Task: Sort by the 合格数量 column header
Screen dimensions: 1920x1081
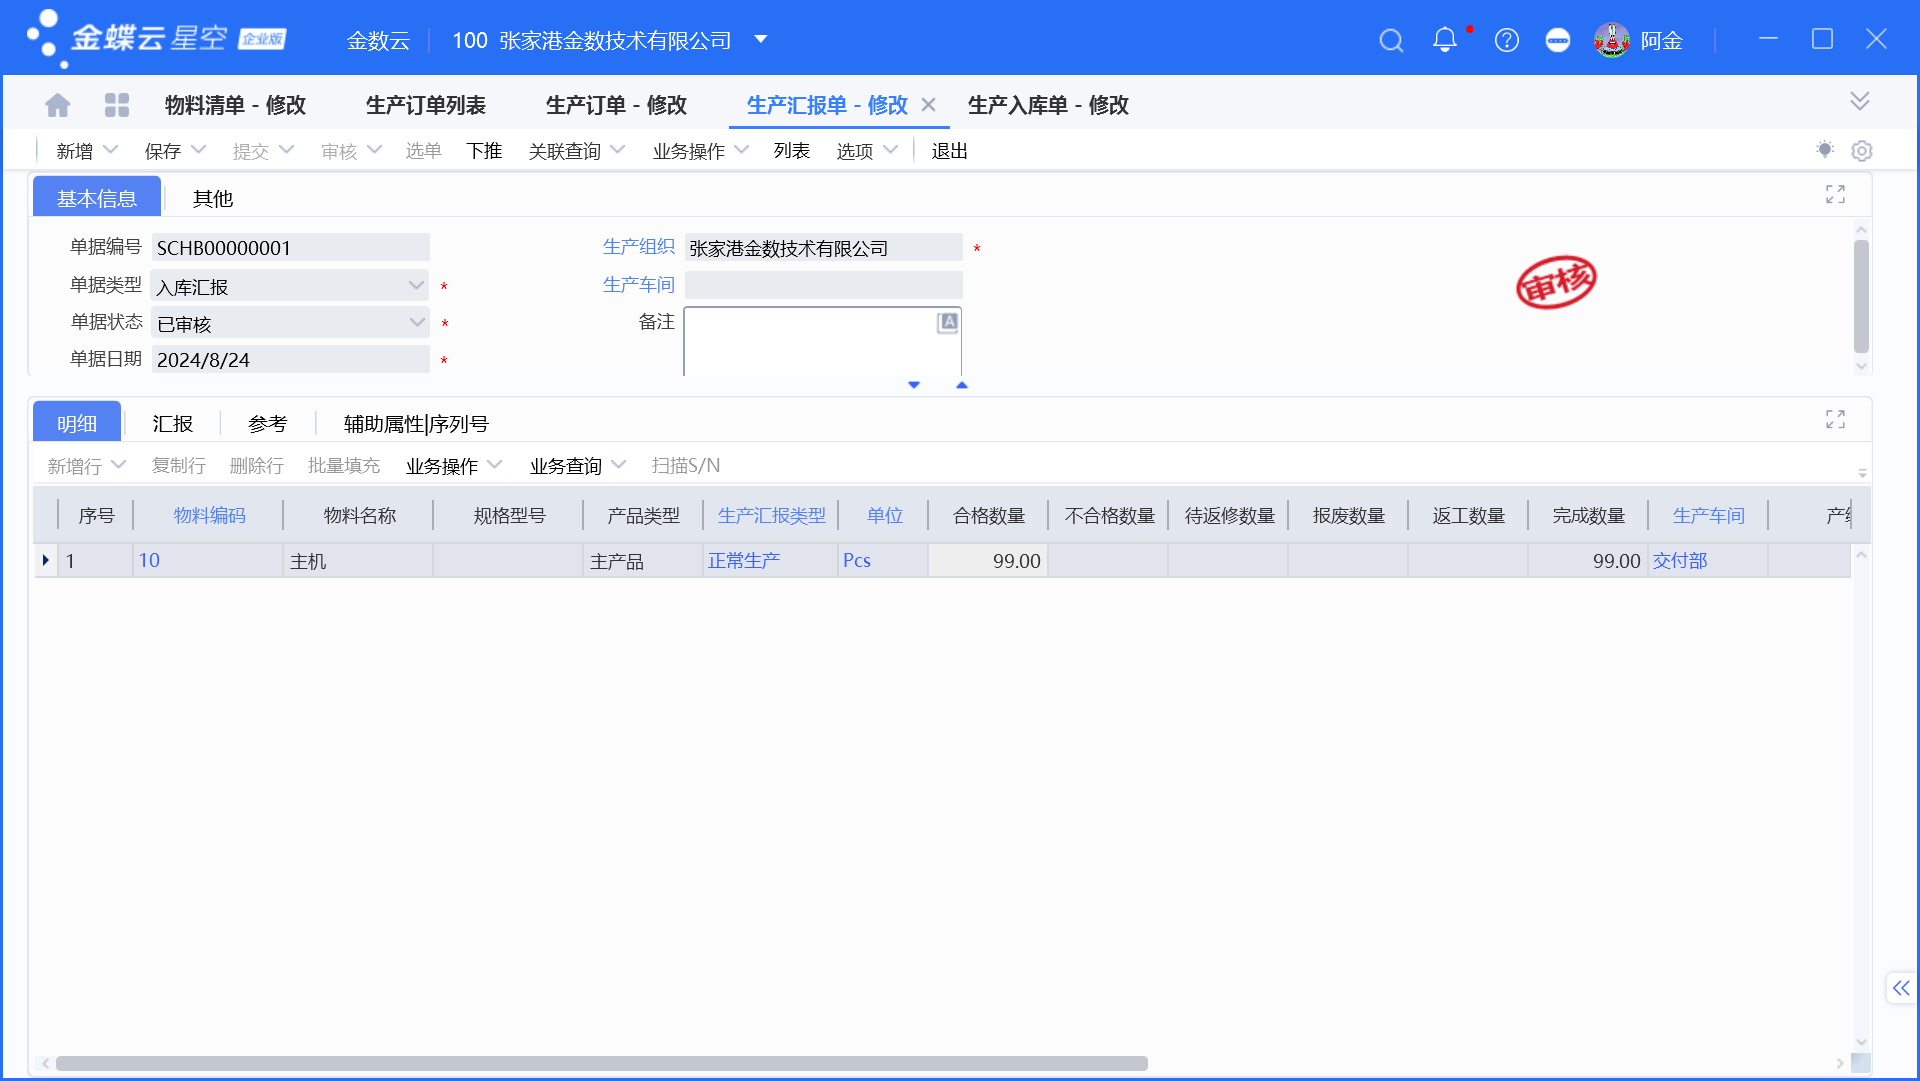Action: point(988,515)
